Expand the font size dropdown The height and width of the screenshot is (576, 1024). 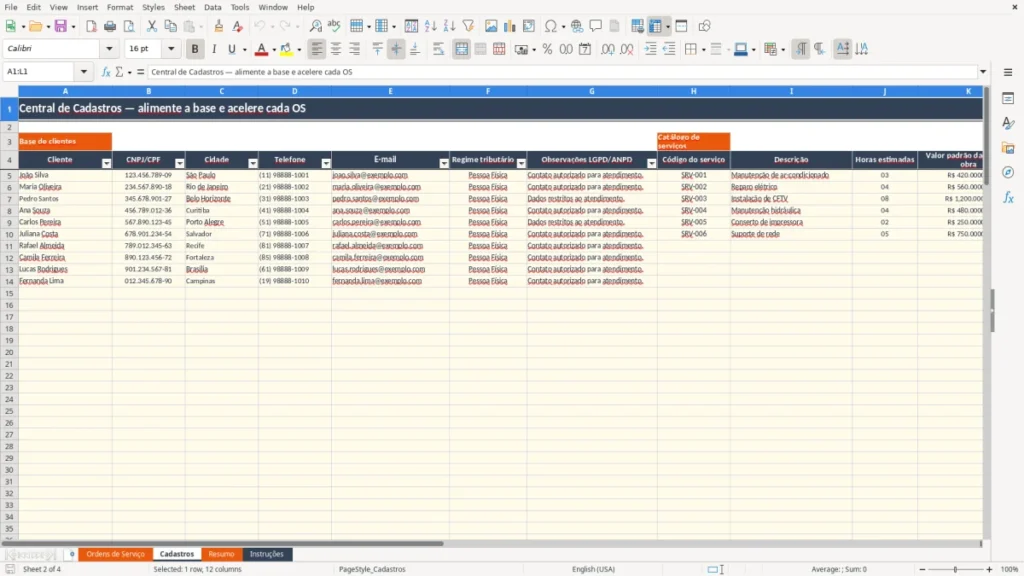[x=171, y=48]
